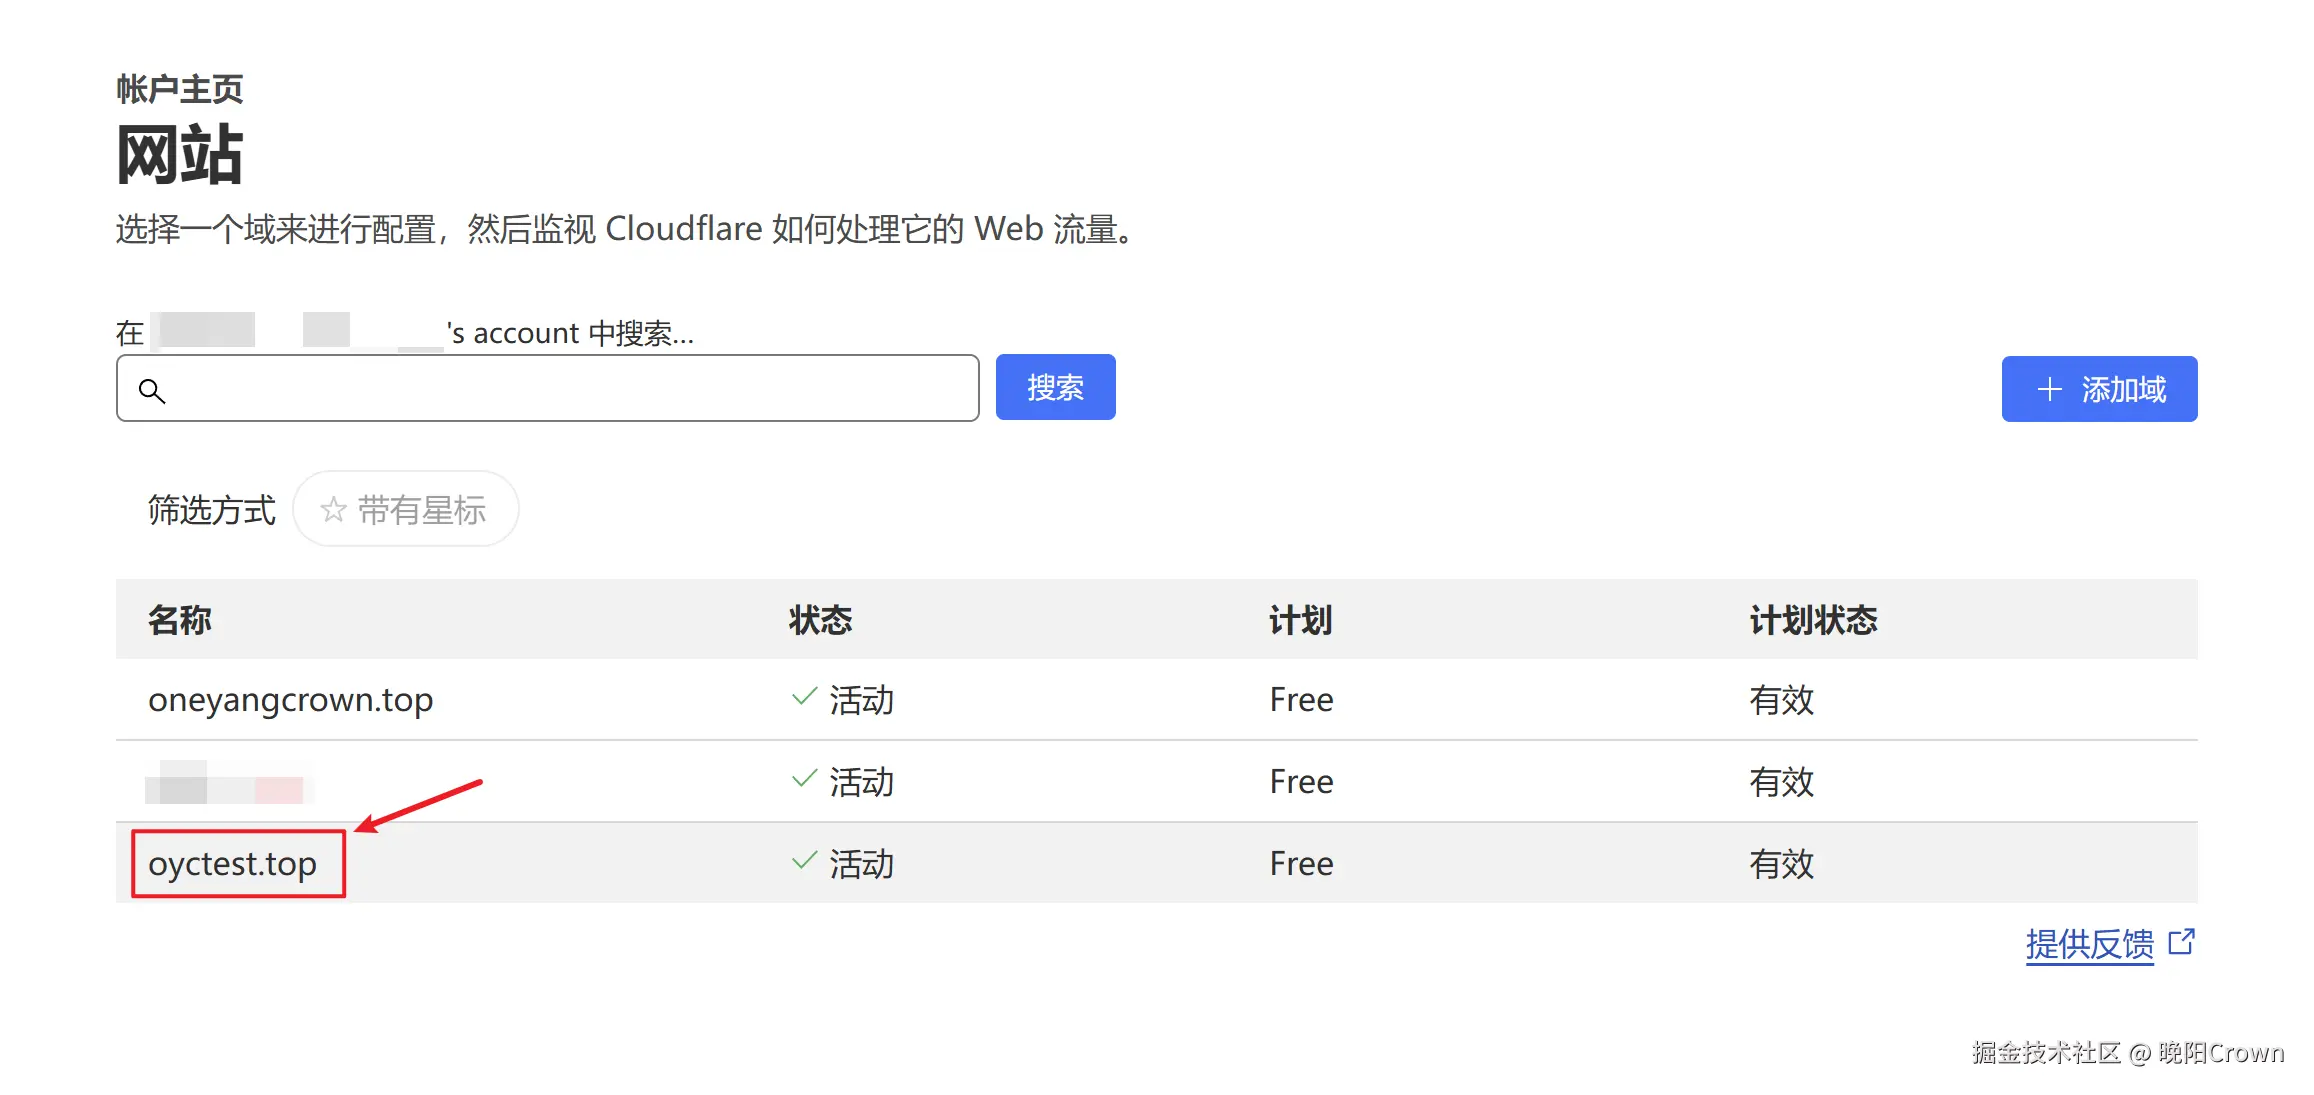
Task: Toggle the 带有星标 starred filter
Action: (x=405, y=510)
